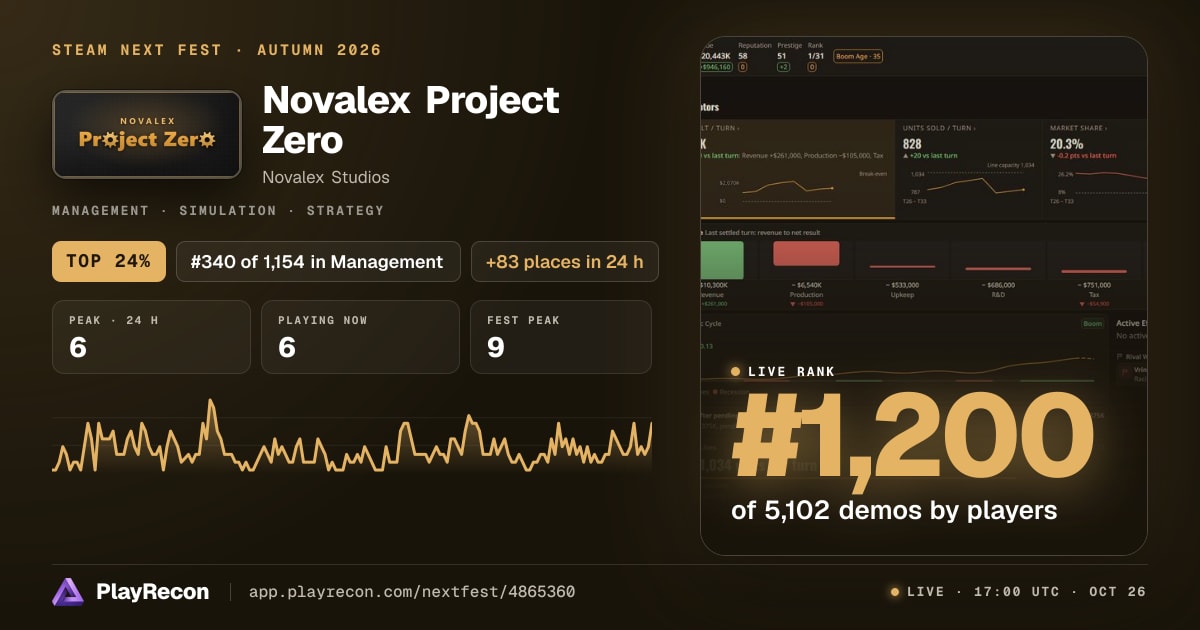The width and height of the screenshot is (1200, 630).
Task: Click the red Production bar in game chart
Action: [806, 253]
